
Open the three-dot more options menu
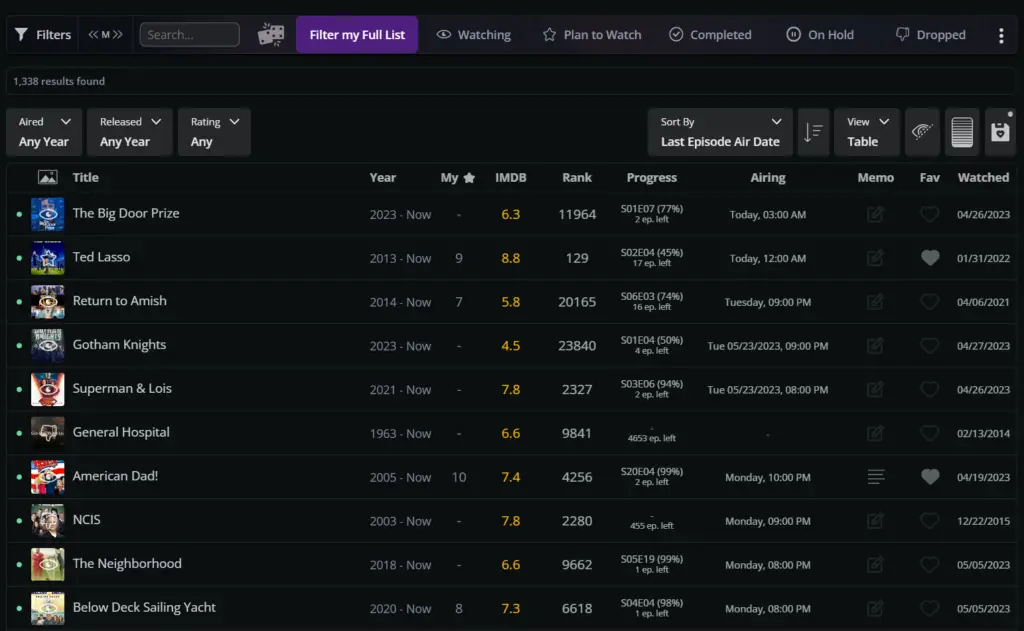tap(1000, 35)
